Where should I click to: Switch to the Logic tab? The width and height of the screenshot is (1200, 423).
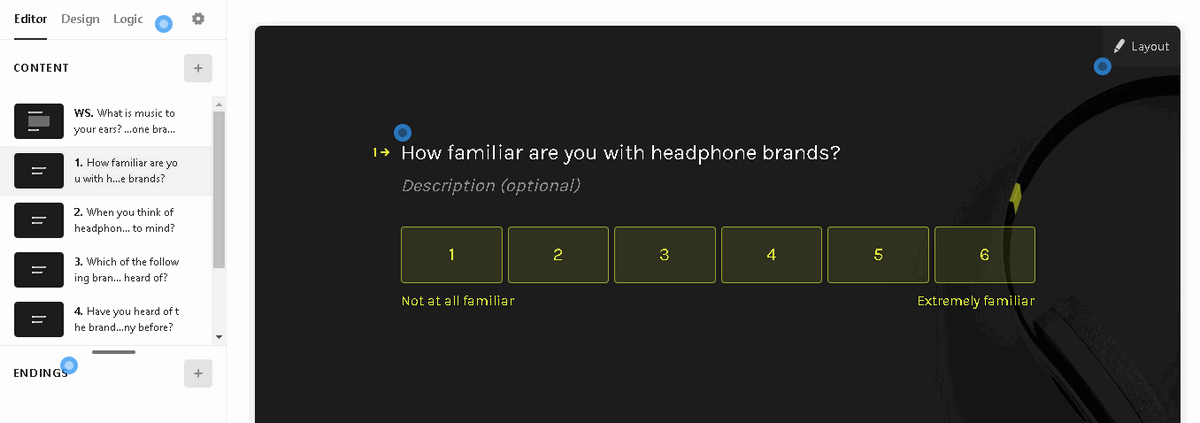(x=128, y=19)
